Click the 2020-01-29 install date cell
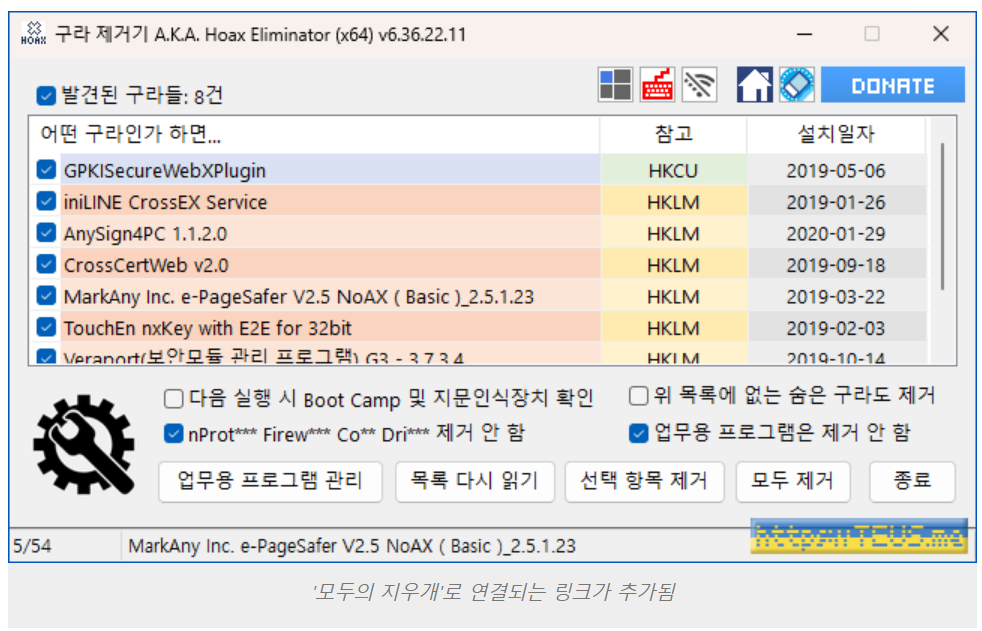The image size is (982, 631). (x=836, y=233)
